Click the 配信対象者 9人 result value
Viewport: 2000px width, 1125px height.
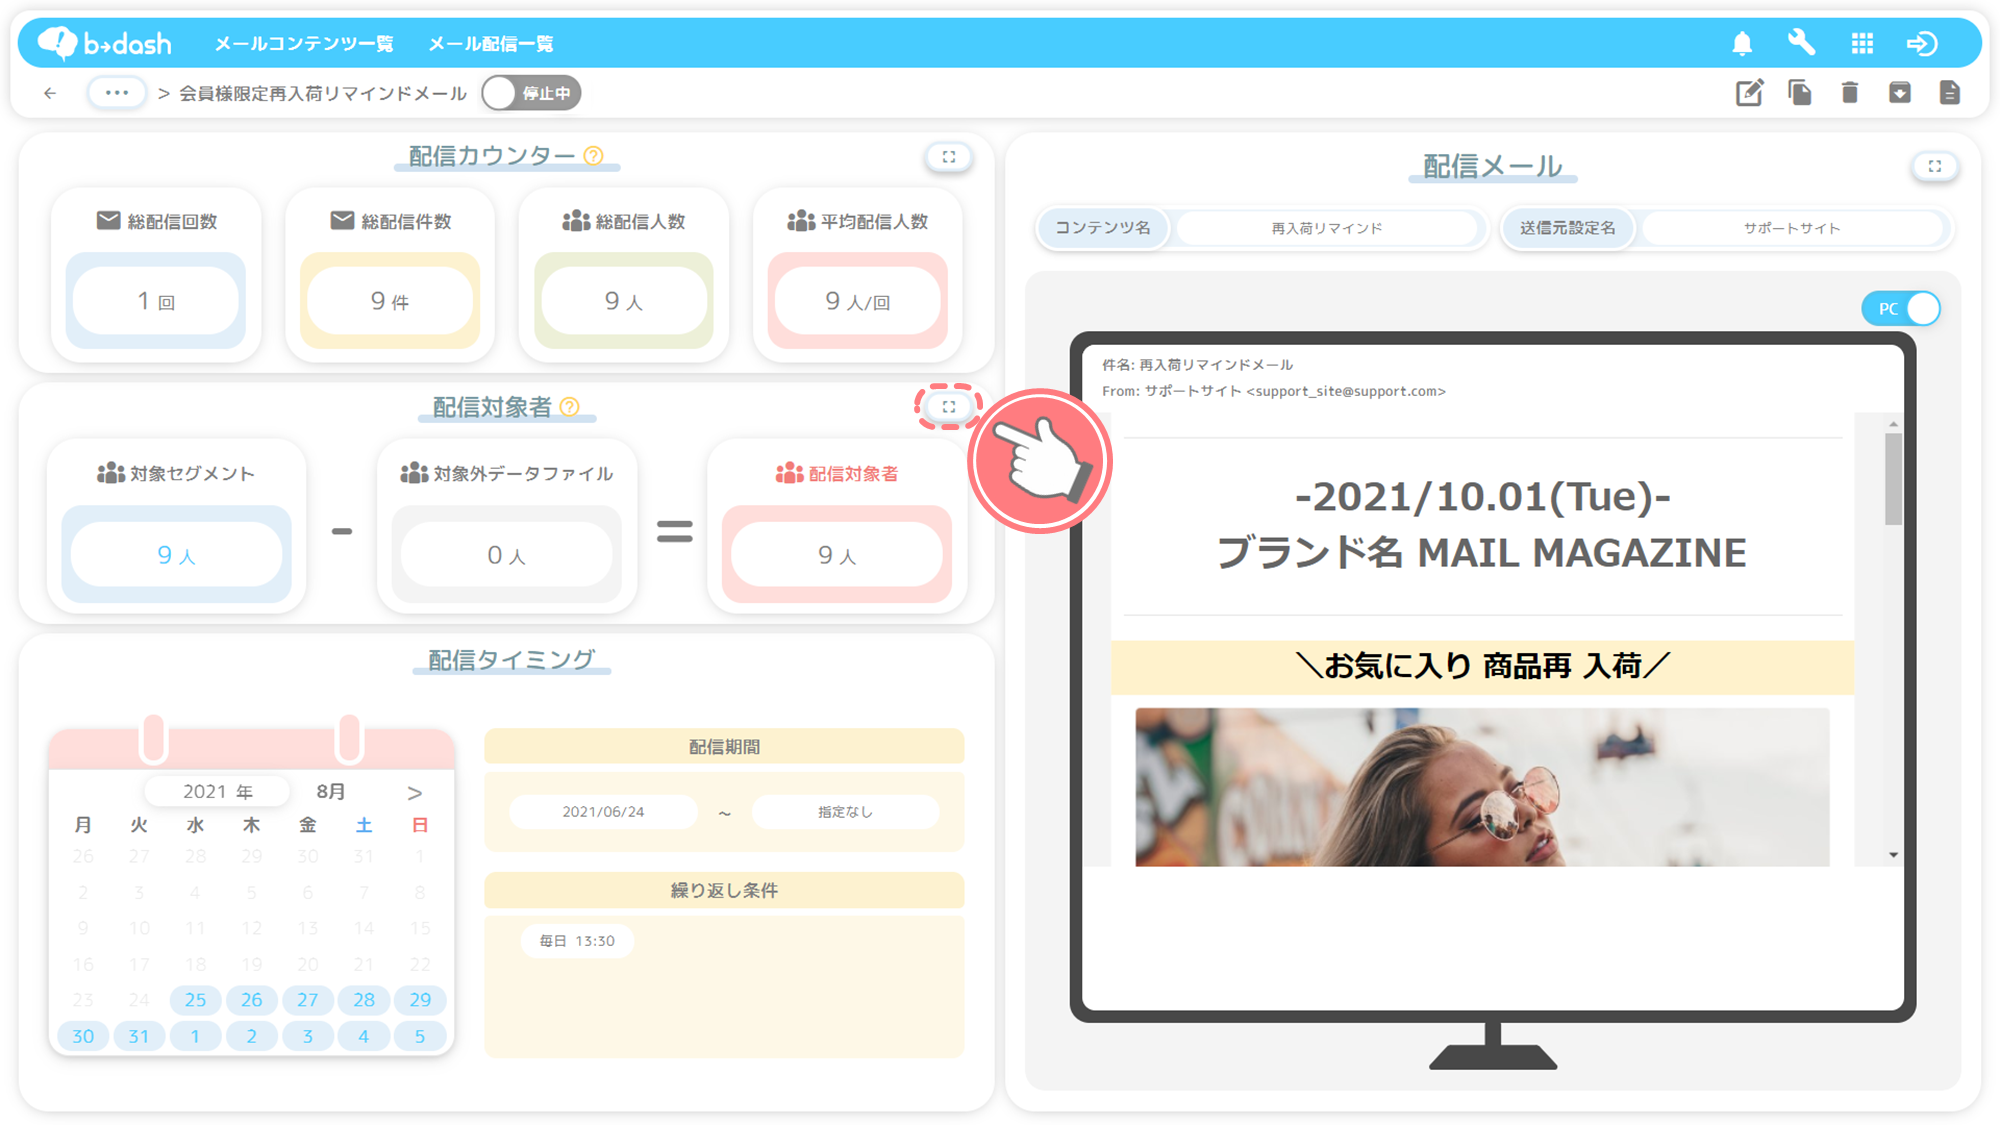[x=837, y=555]
